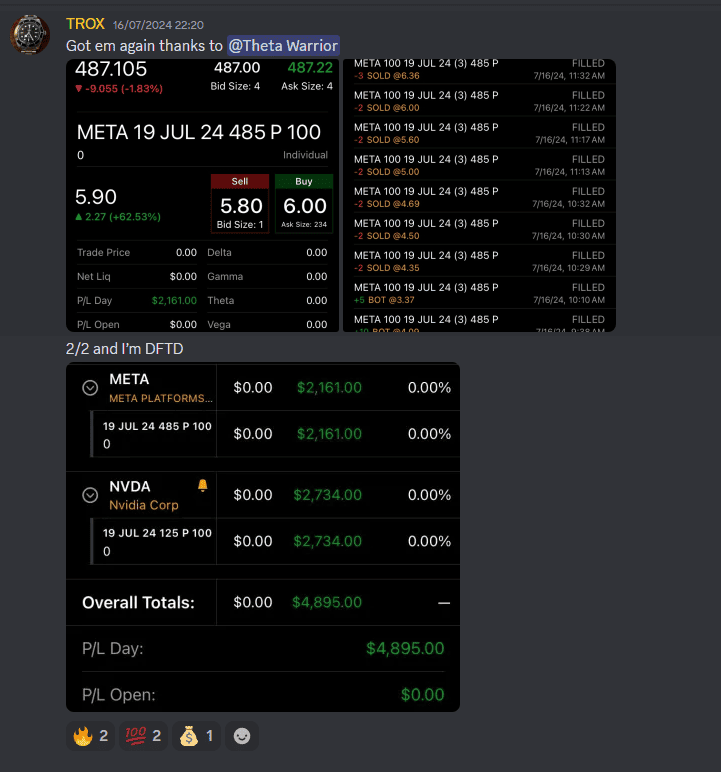The width and height of the screenshot is (721, 772).
Task: Open TROX's watch avatar
Action: tap(30, 34)
